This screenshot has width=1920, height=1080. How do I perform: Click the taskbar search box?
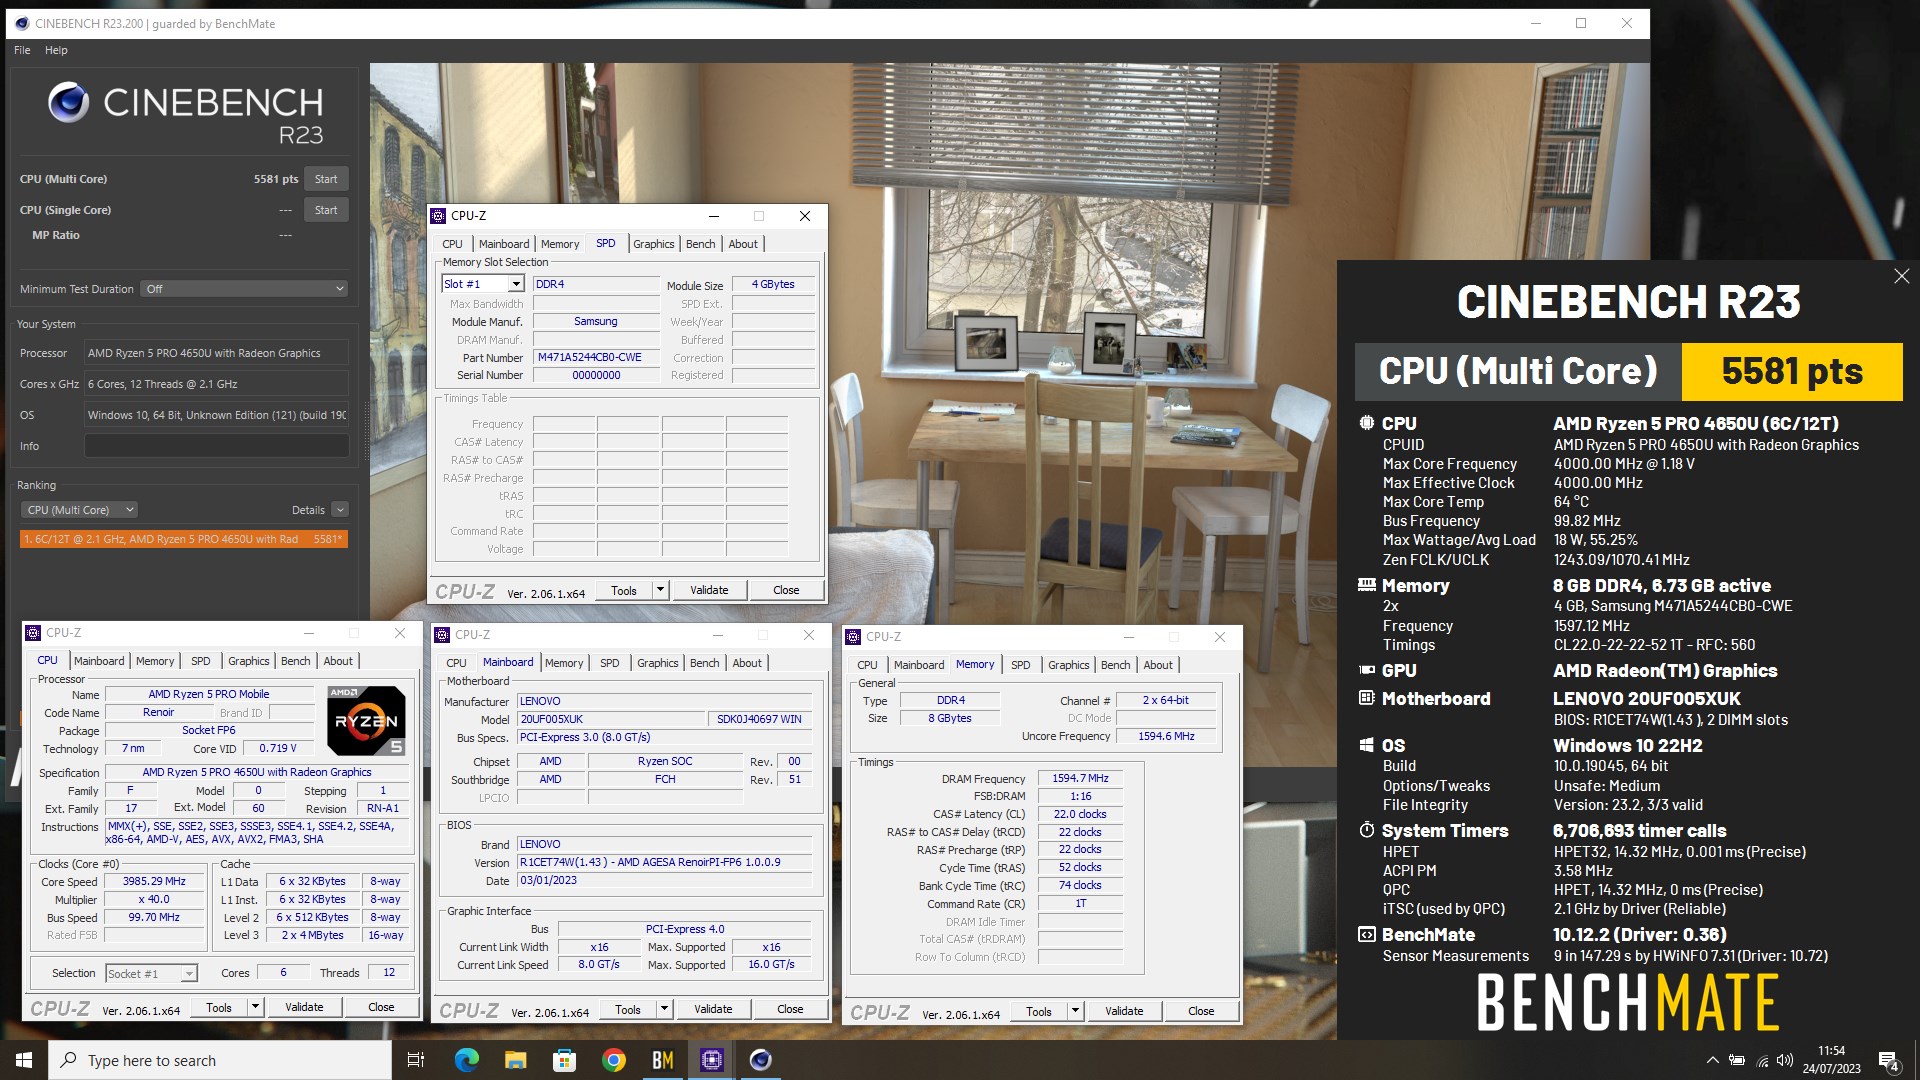pyautogui.click(x=220, y=1060)
